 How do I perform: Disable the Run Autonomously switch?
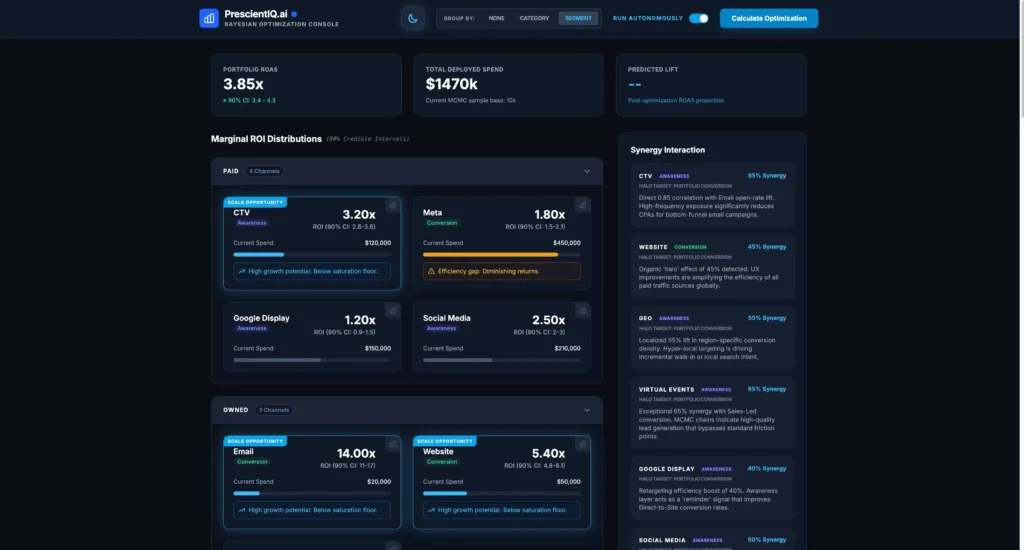698,18
